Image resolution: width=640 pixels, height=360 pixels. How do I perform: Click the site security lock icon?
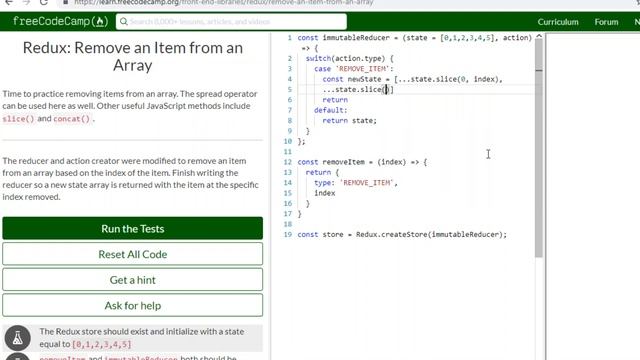pos(65,2)
